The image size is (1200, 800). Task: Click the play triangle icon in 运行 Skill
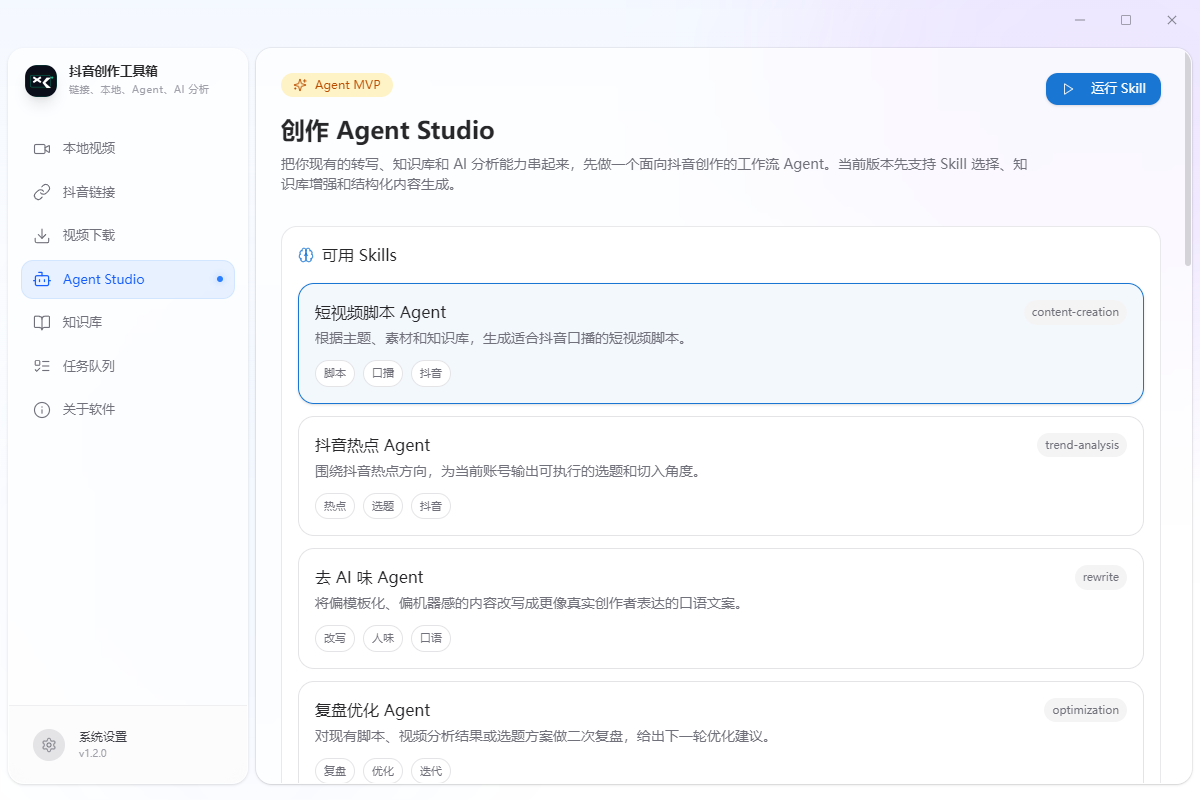(x=1069, y=89)
